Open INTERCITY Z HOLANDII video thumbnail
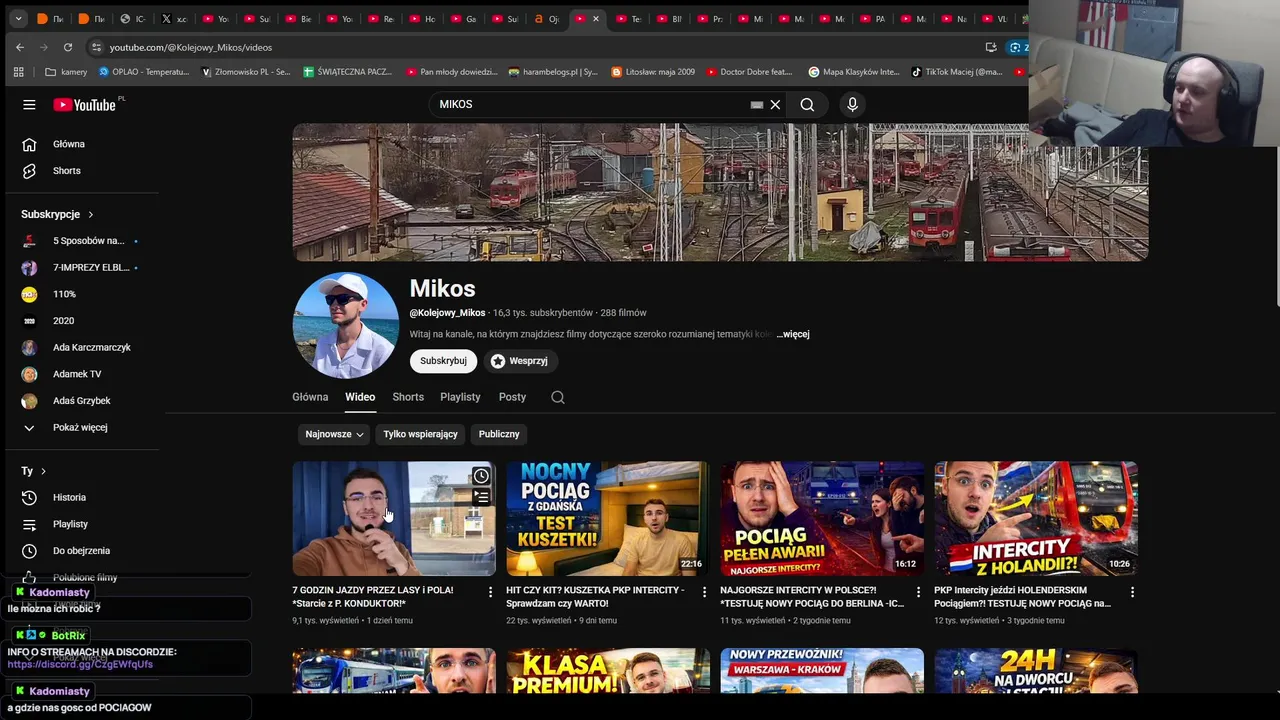This screenshot has height=720, width=1280. [1036, 518]
